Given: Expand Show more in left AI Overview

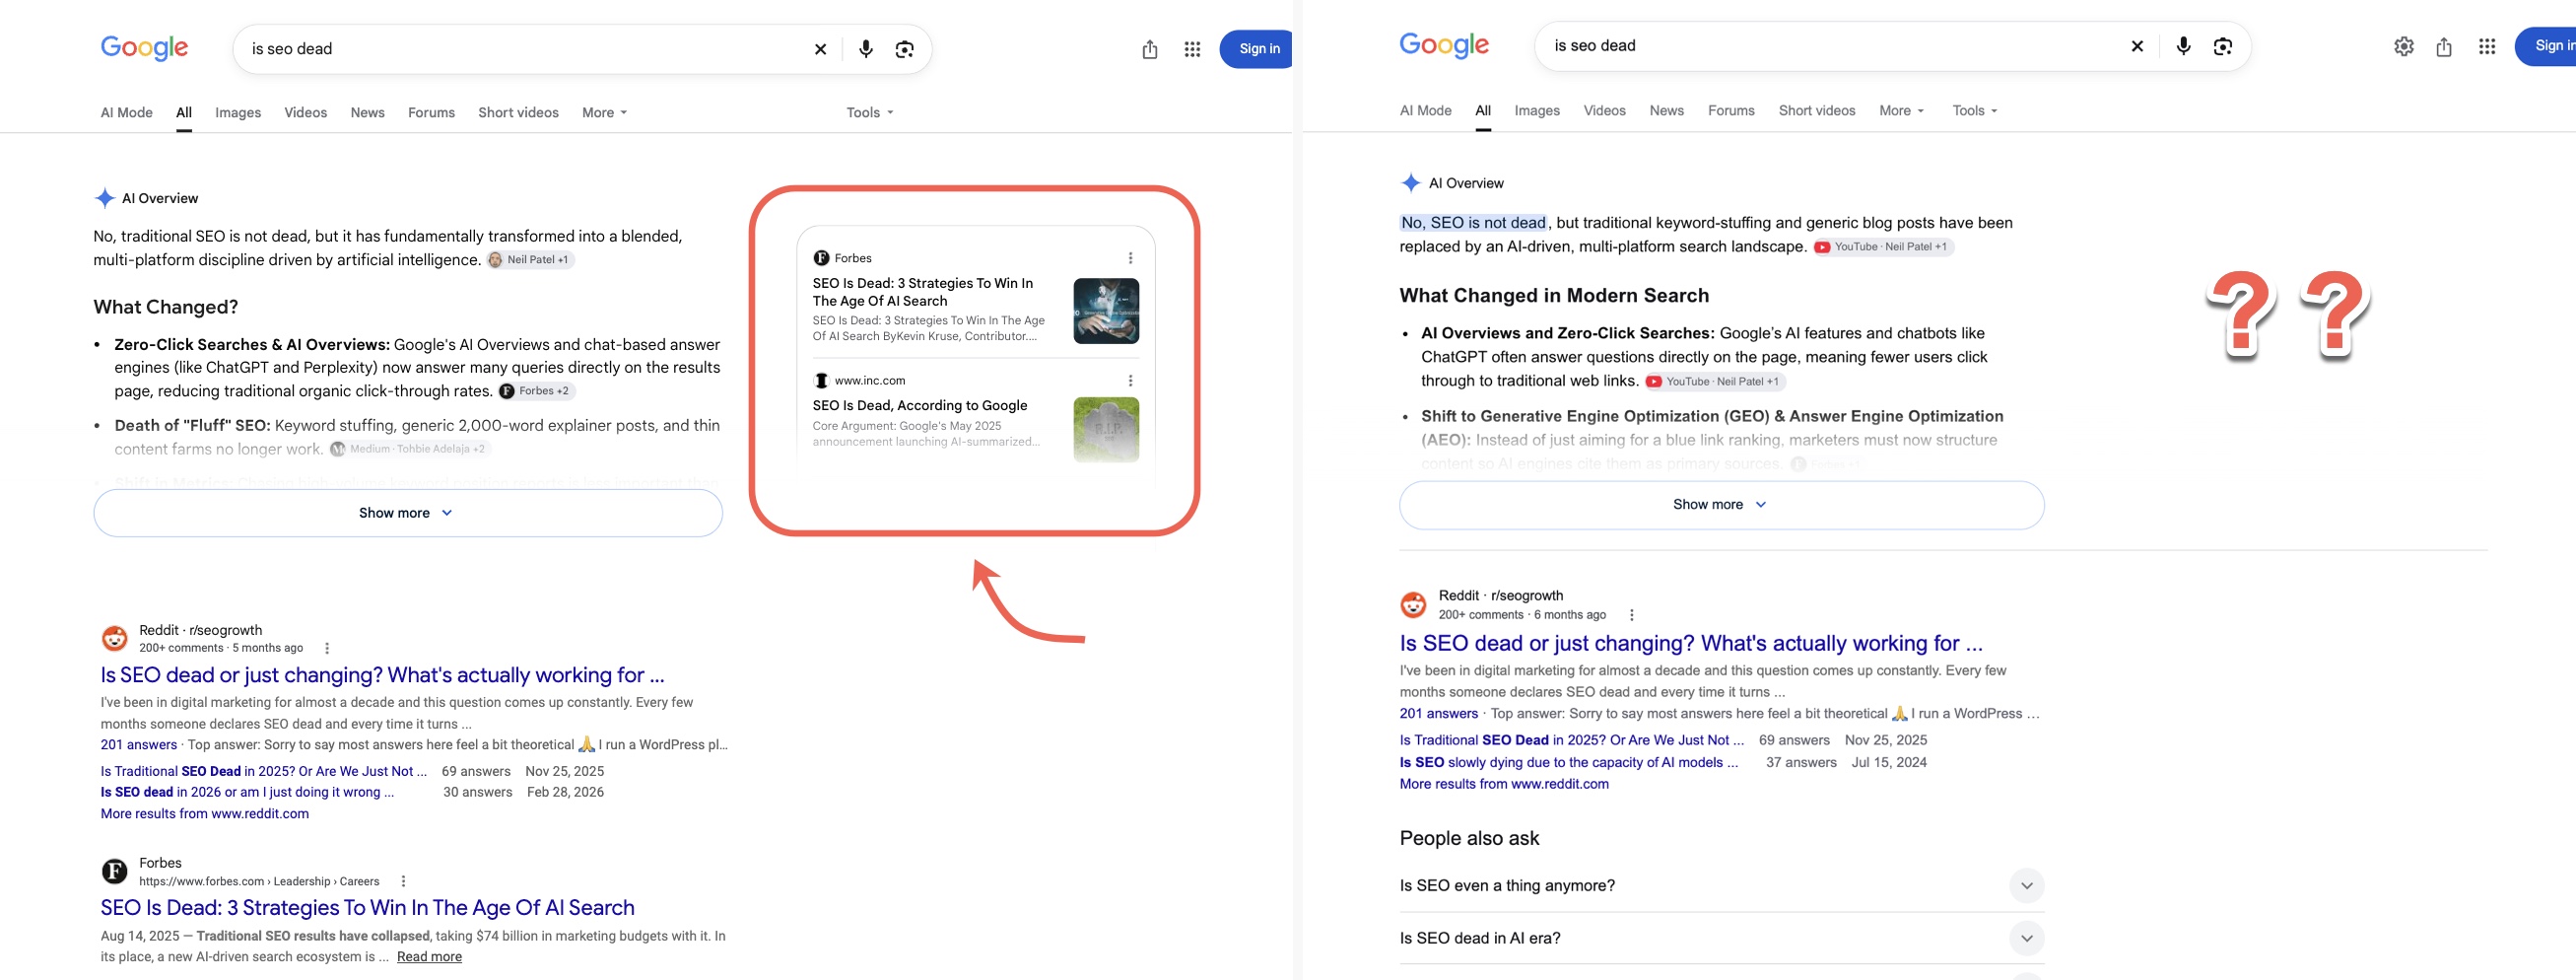Looking at the screenshot, I should [x=408, y=513].
